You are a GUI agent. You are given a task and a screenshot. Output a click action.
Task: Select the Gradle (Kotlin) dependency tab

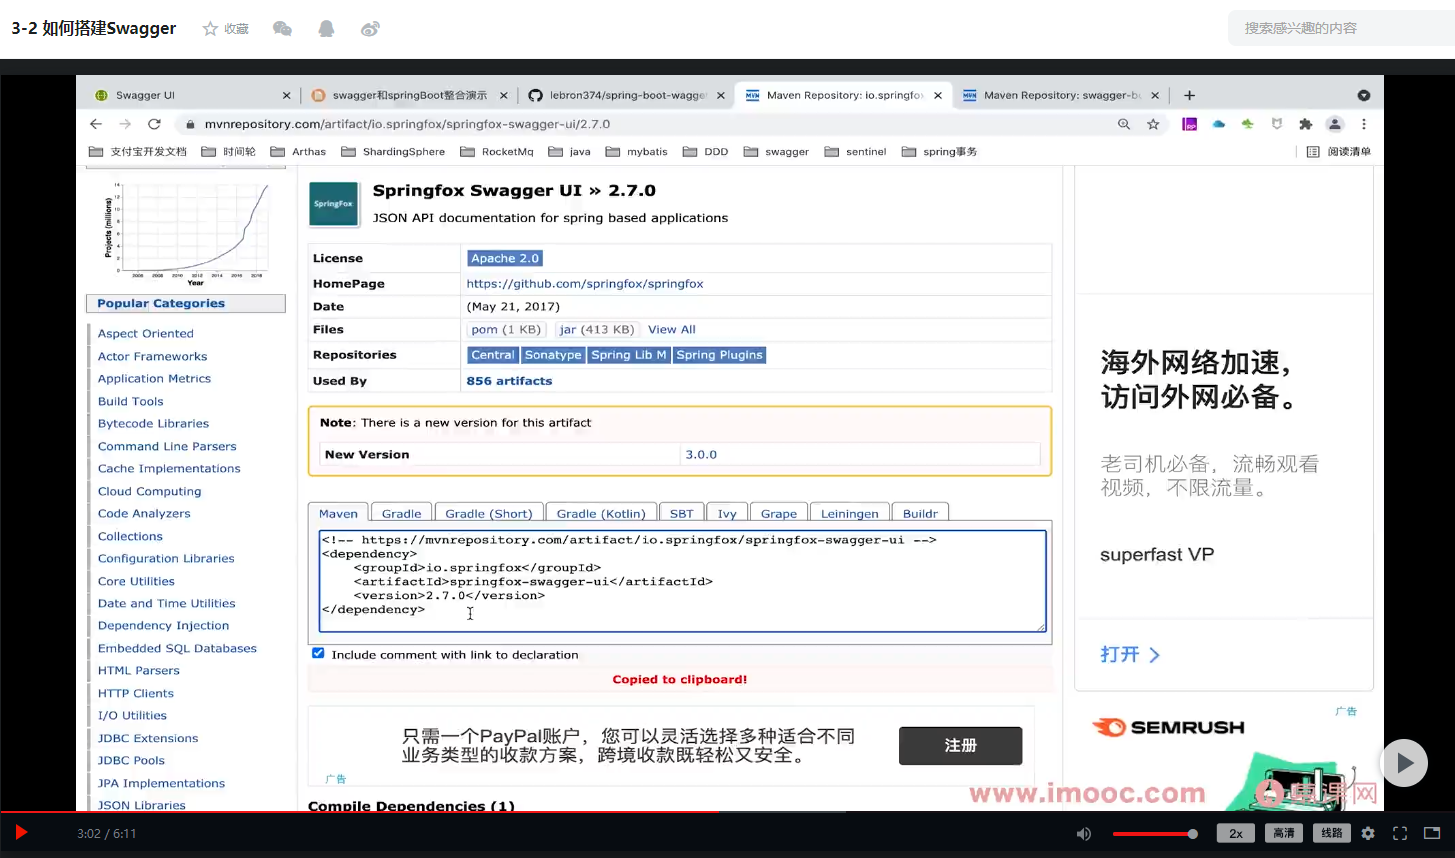[x=601, y=513]
